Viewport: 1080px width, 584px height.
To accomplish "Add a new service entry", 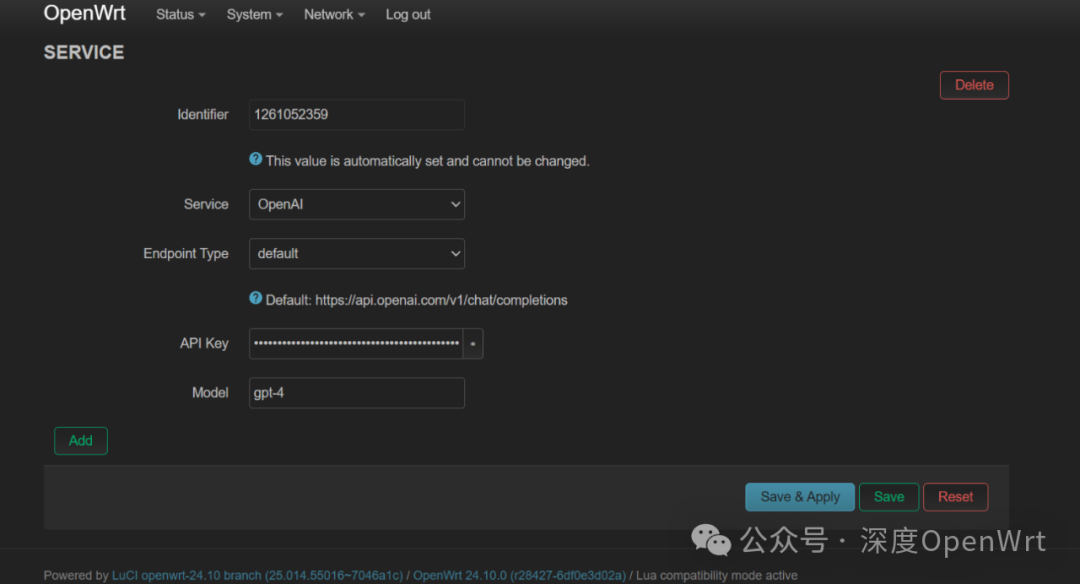I will tap(81, 441).
